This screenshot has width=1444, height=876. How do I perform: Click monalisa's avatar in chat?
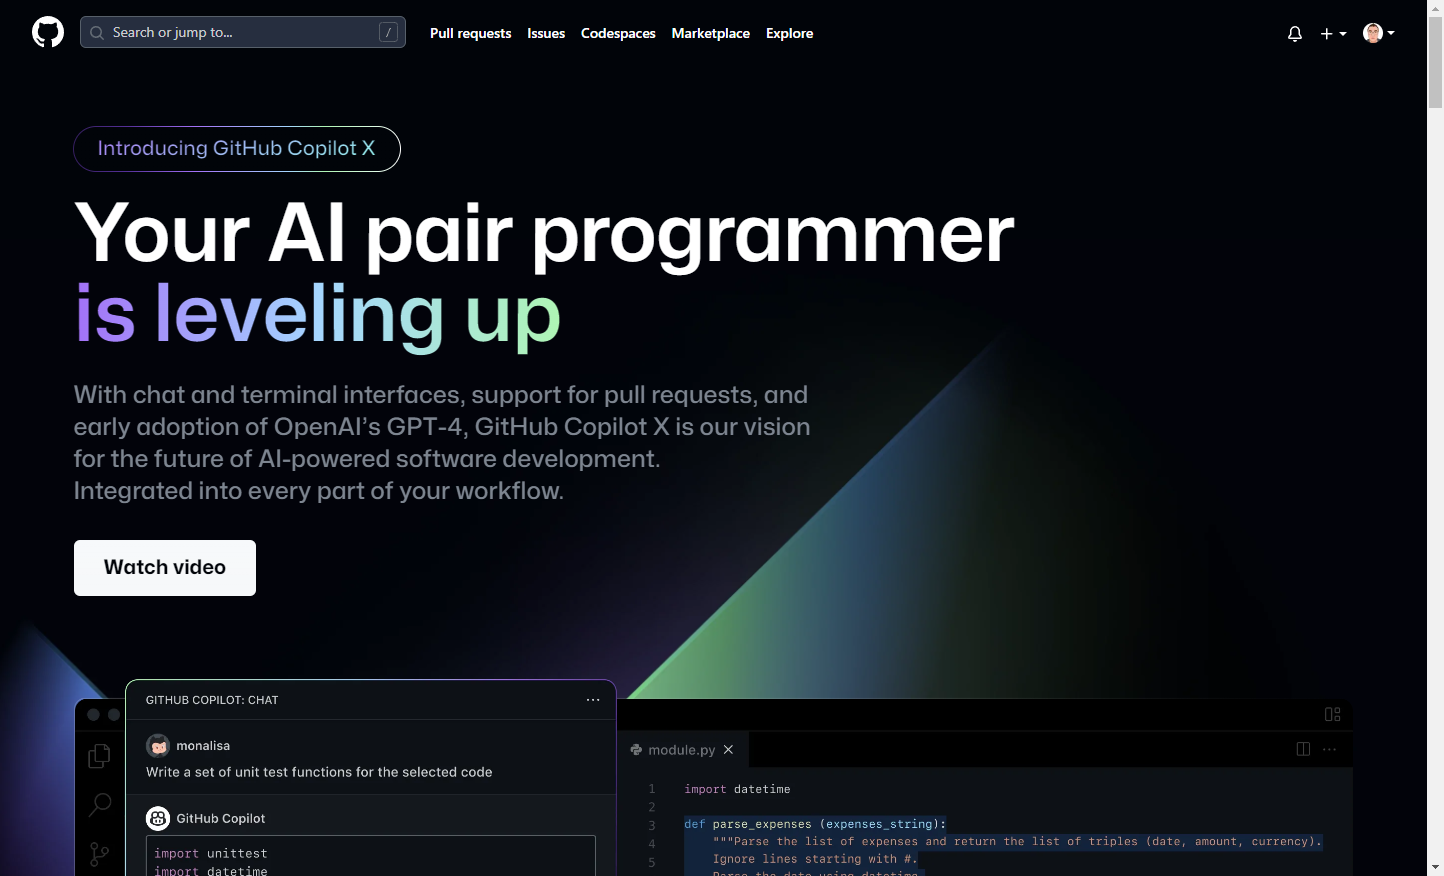click(158, 745)
